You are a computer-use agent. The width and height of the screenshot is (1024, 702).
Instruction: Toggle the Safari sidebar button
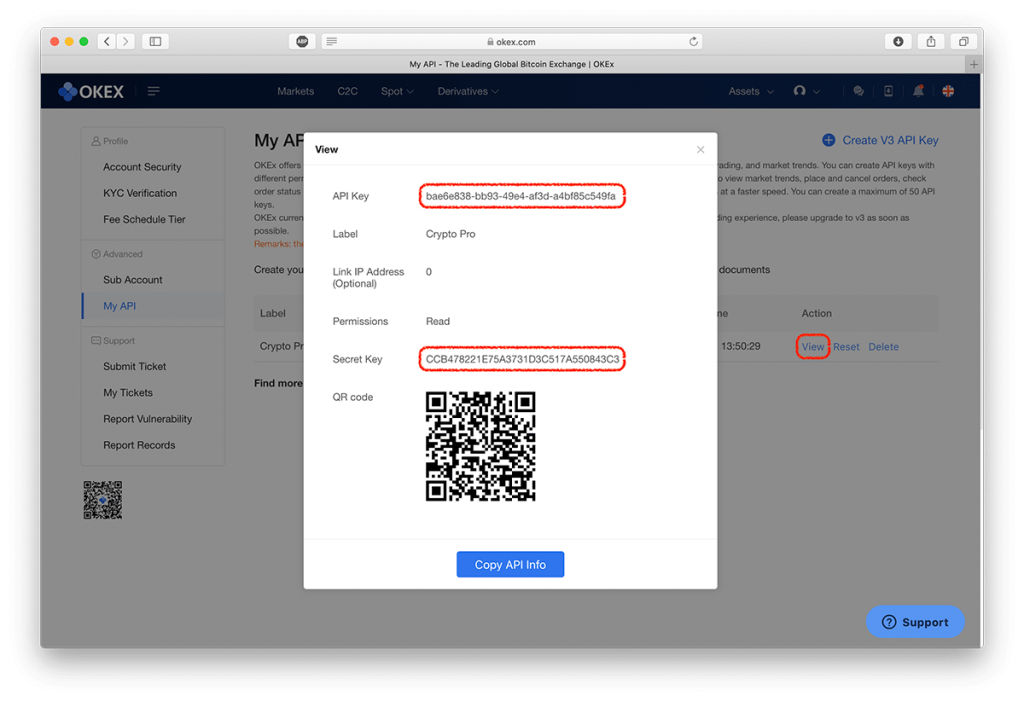(155, 42)
